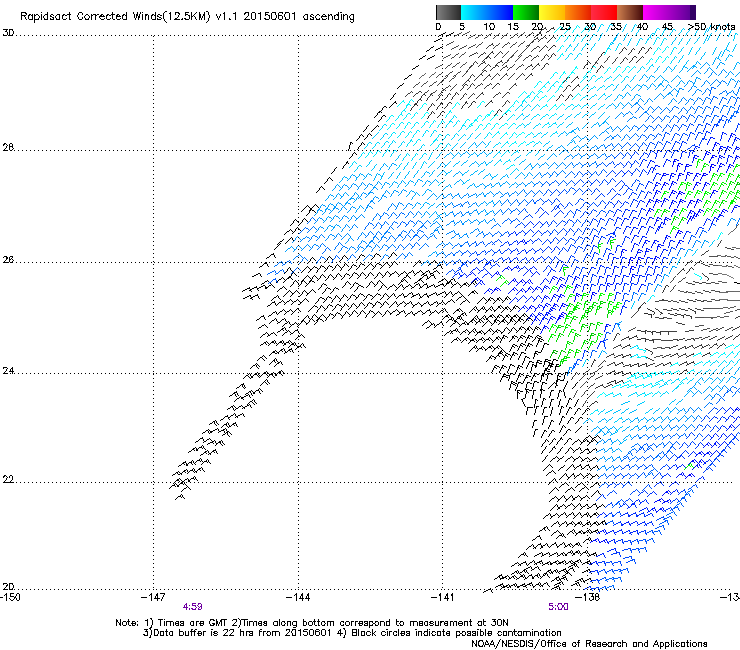Click the gray 0-5 knots color segment
740x650 pixels.
[448, 12]
